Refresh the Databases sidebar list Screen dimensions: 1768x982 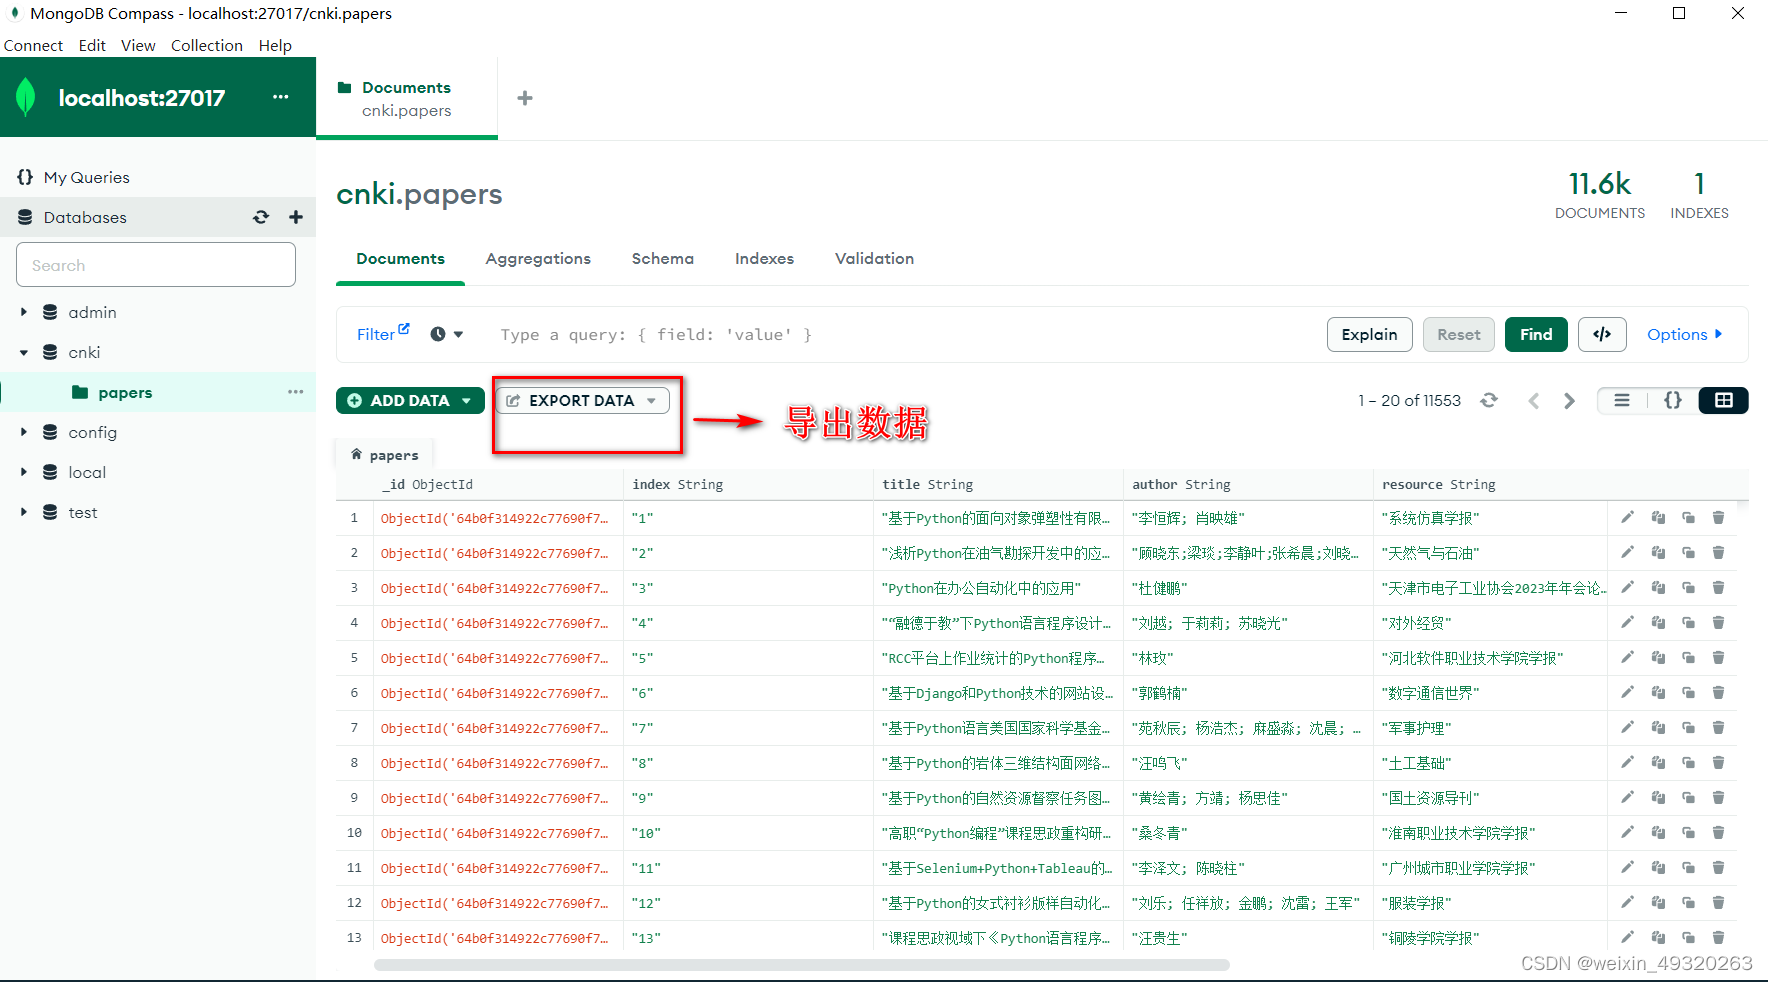(x=261, y=217)
